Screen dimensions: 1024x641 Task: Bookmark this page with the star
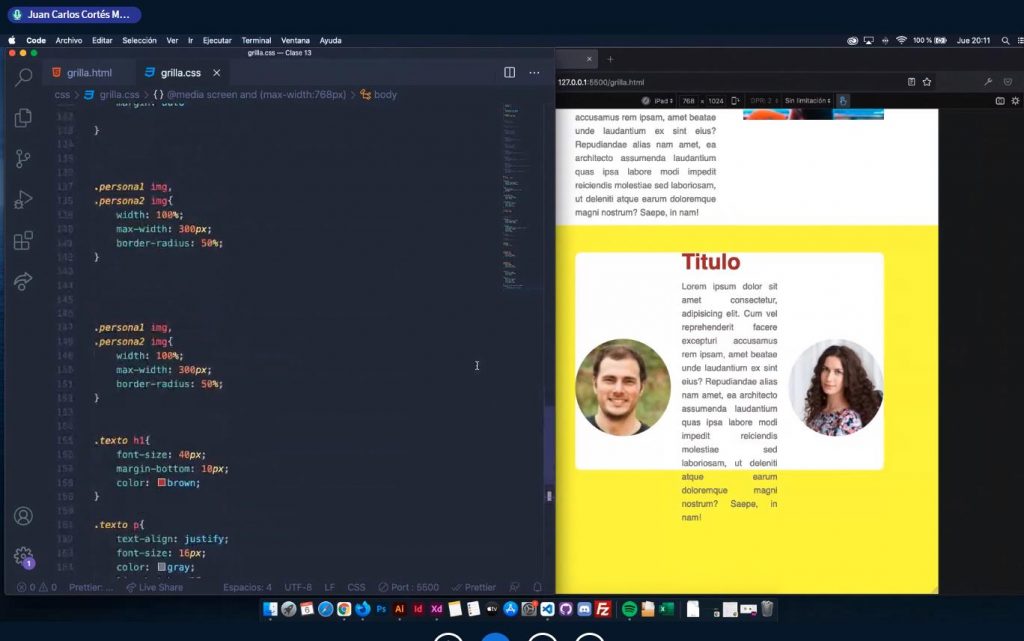point(927,82)
